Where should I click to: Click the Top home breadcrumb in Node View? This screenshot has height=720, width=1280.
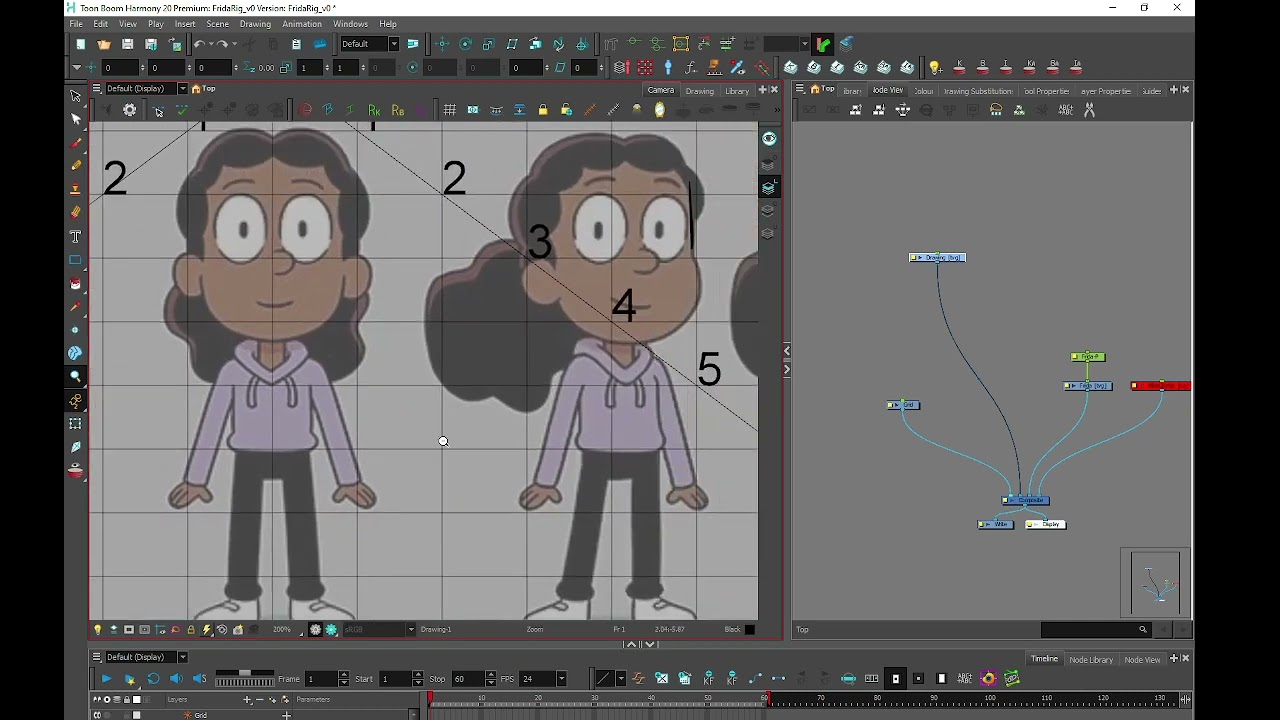[x=822, y=89]
